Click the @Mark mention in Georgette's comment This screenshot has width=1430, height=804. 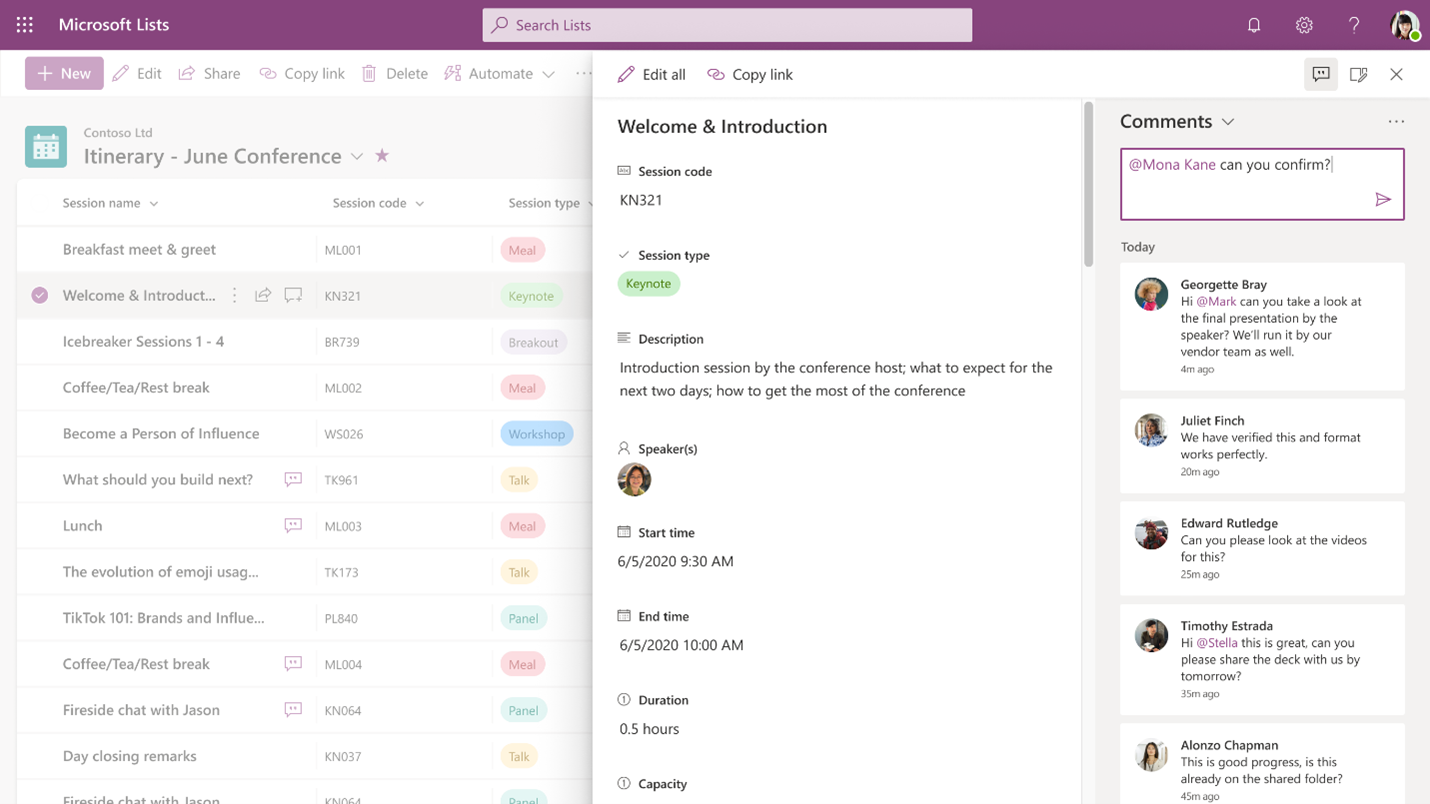[1216, 301]
